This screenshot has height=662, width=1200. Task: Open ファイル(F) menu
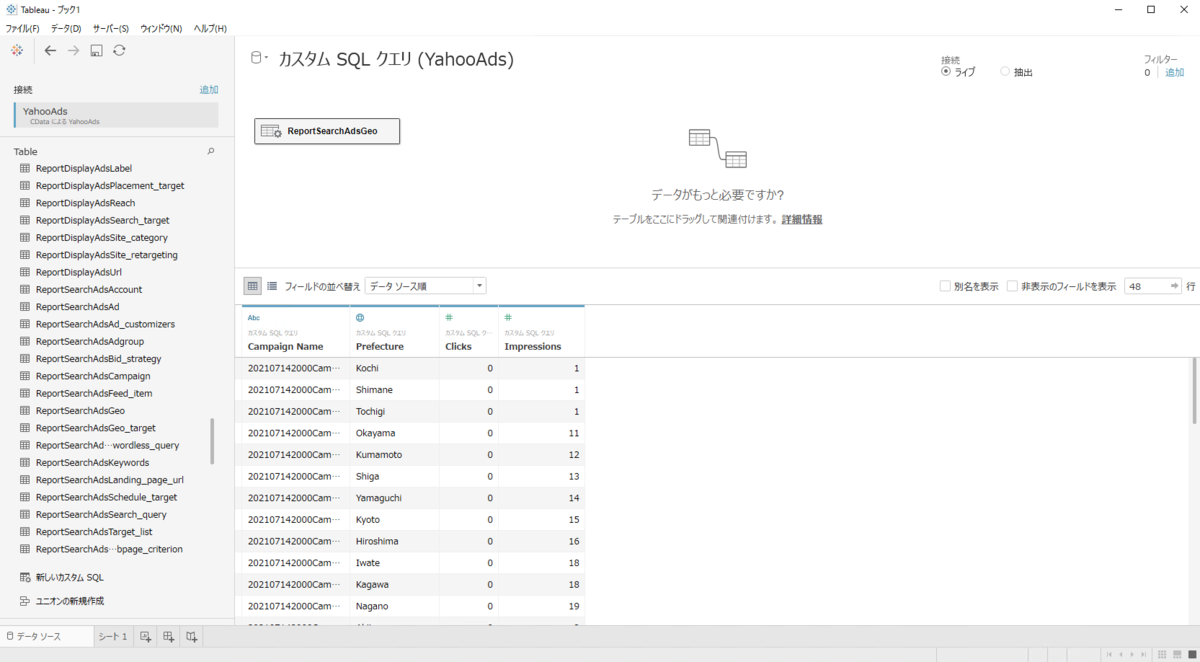(x=23, y=28)
